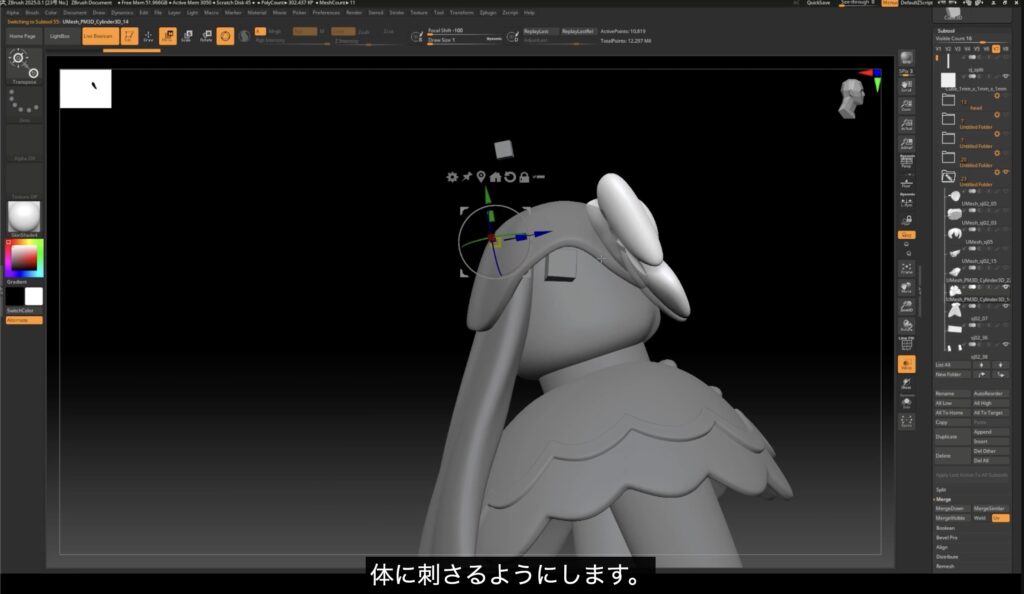Select the Move mode toolbar icon

[x=168, y=36]
